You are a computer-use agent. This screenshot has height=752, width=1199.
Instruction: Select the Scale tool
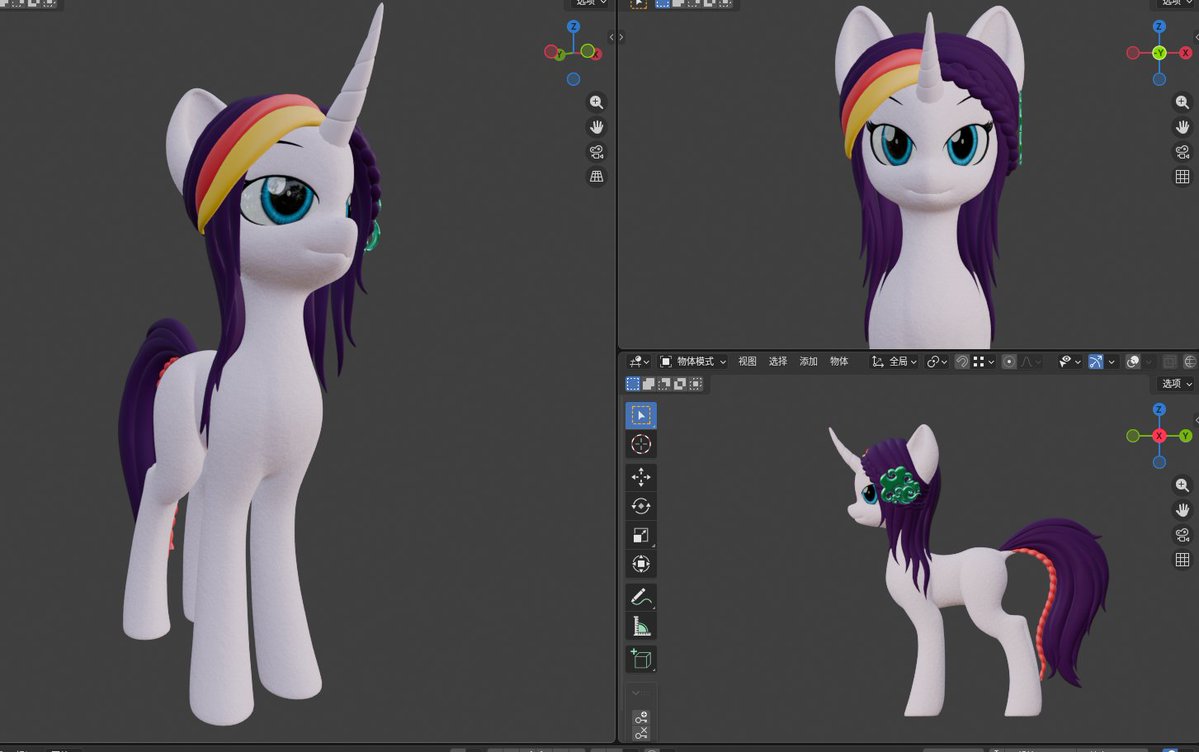[x=641, y=535]
